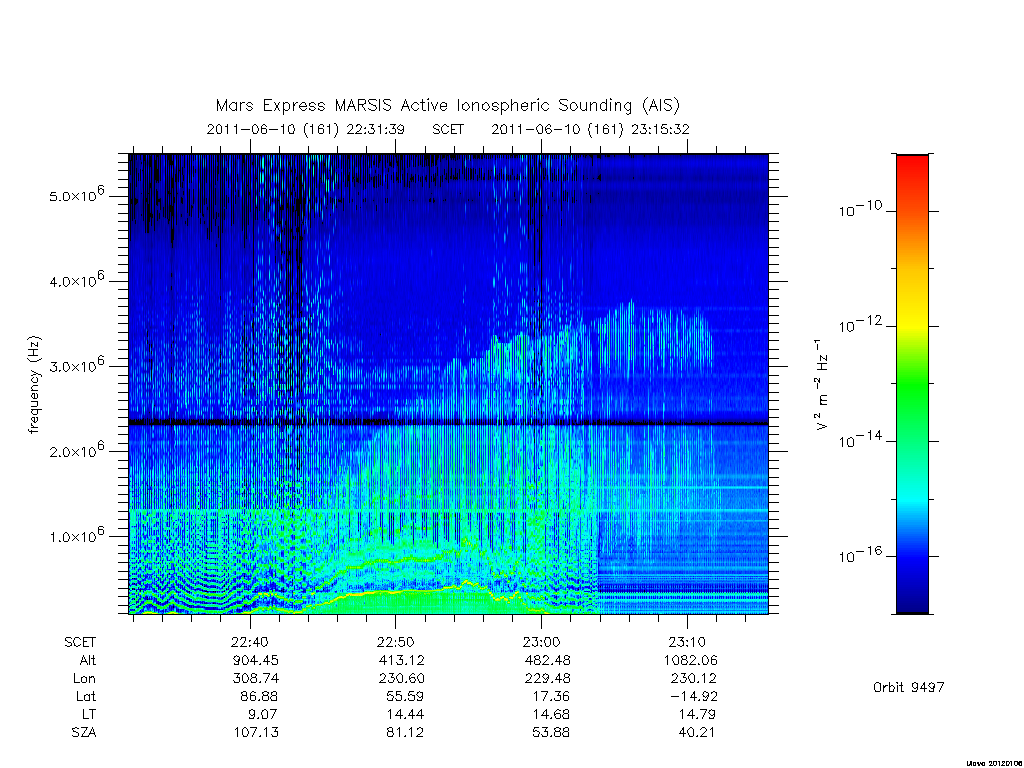Viewport: 1024px width, 768px height.
Task: Click the 'SCET' label in the plot header
Action: pos(448,129)
